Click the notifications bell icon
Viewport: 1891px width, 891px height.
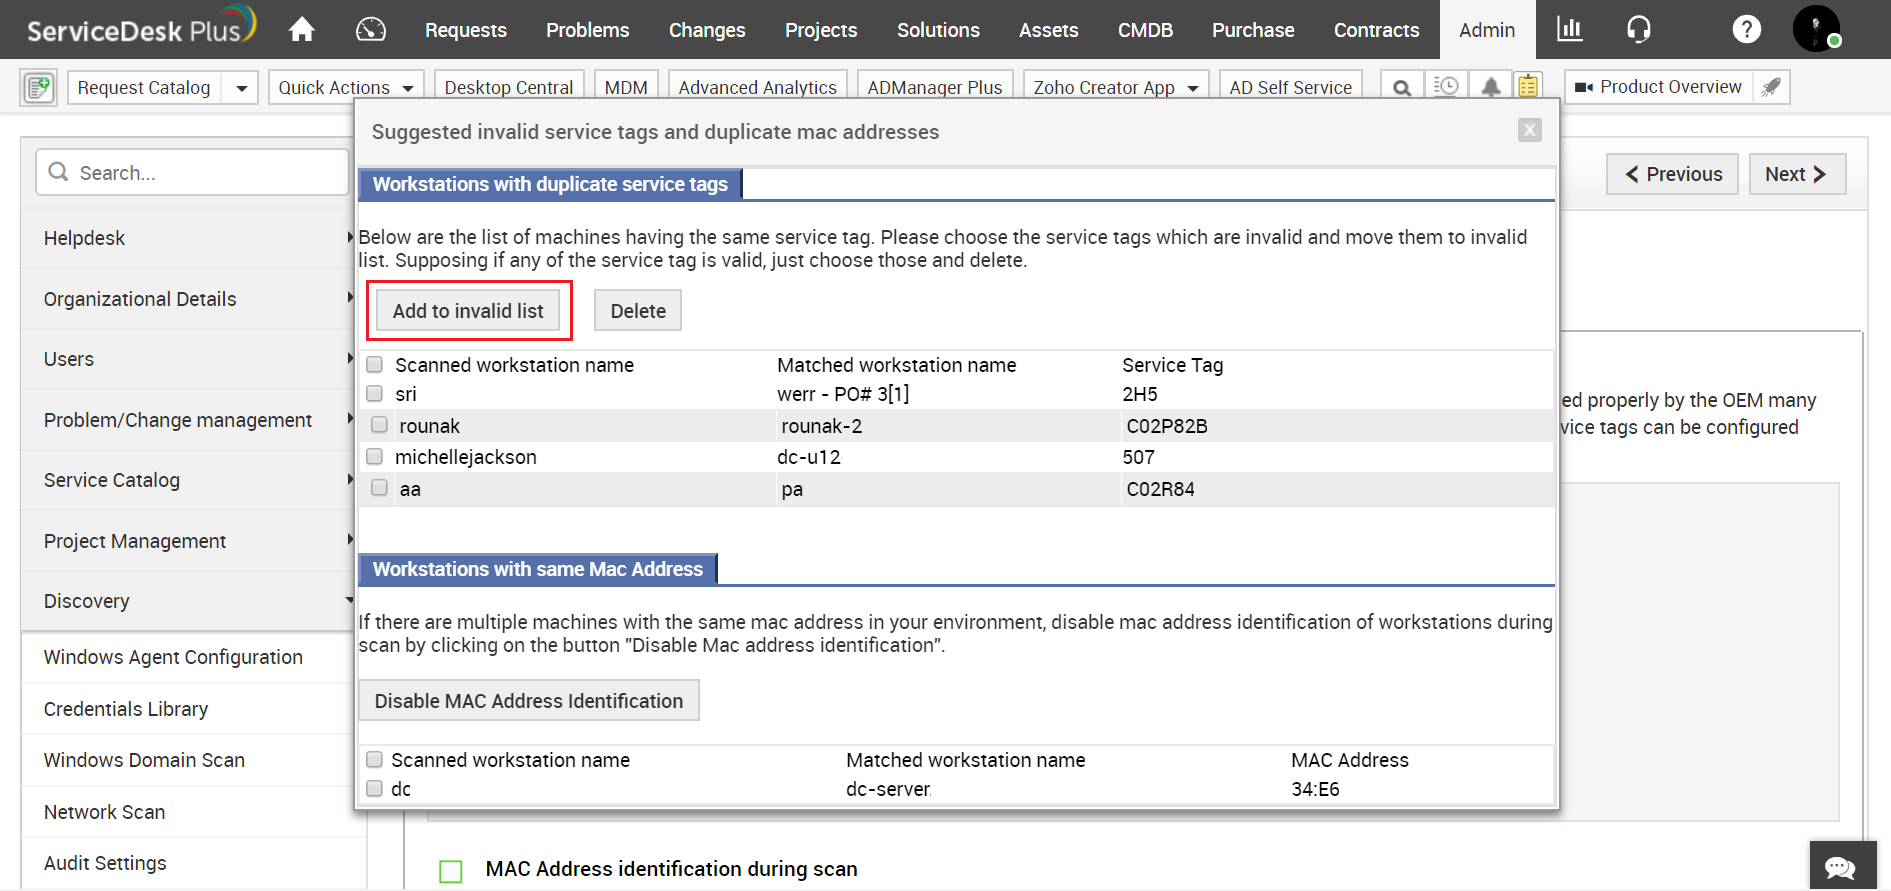pos(1490,87)
